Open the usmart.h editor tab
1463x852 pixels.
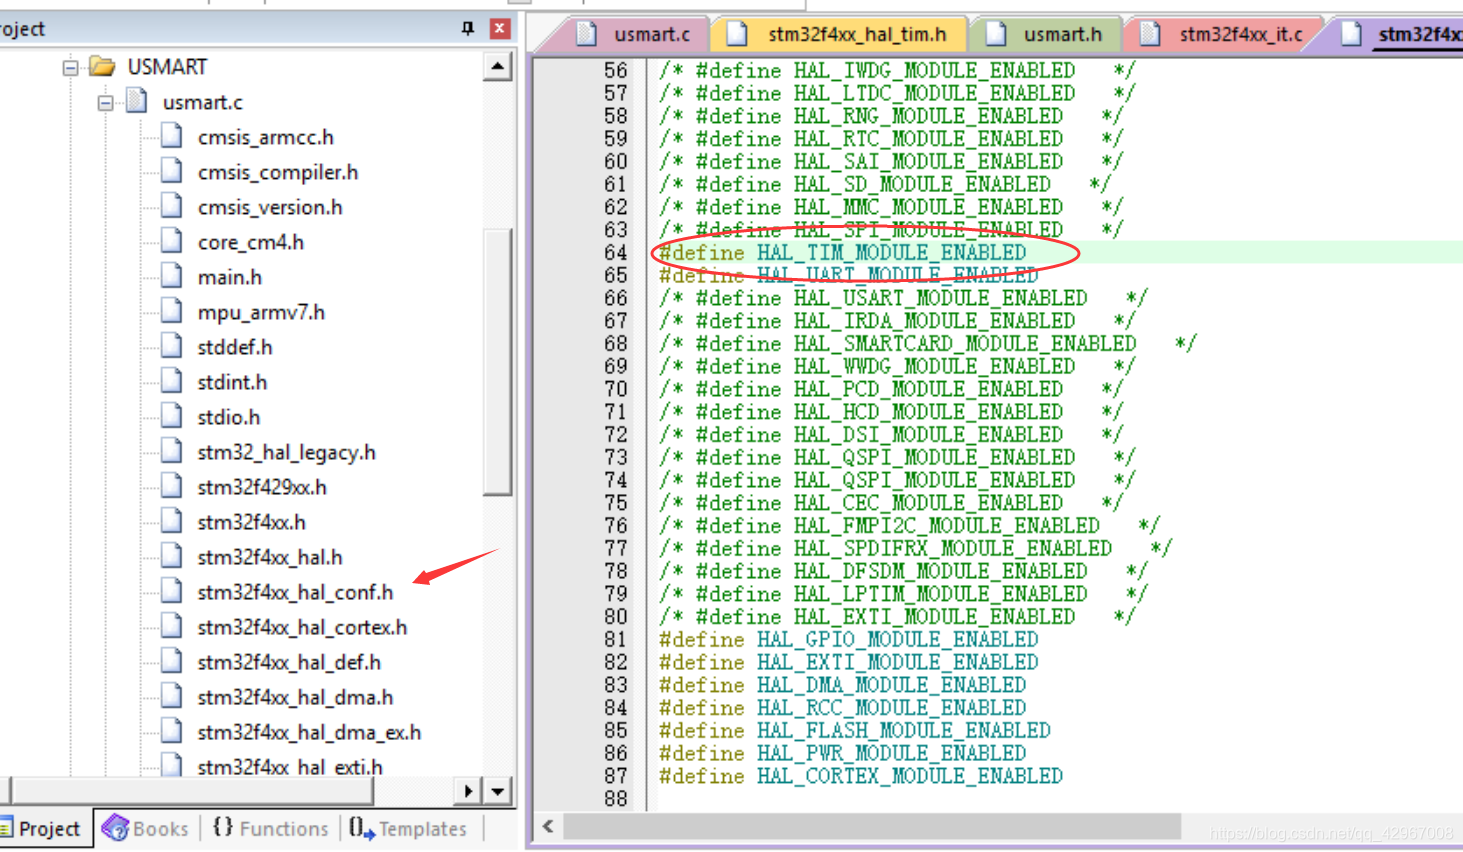(1045, 34)
